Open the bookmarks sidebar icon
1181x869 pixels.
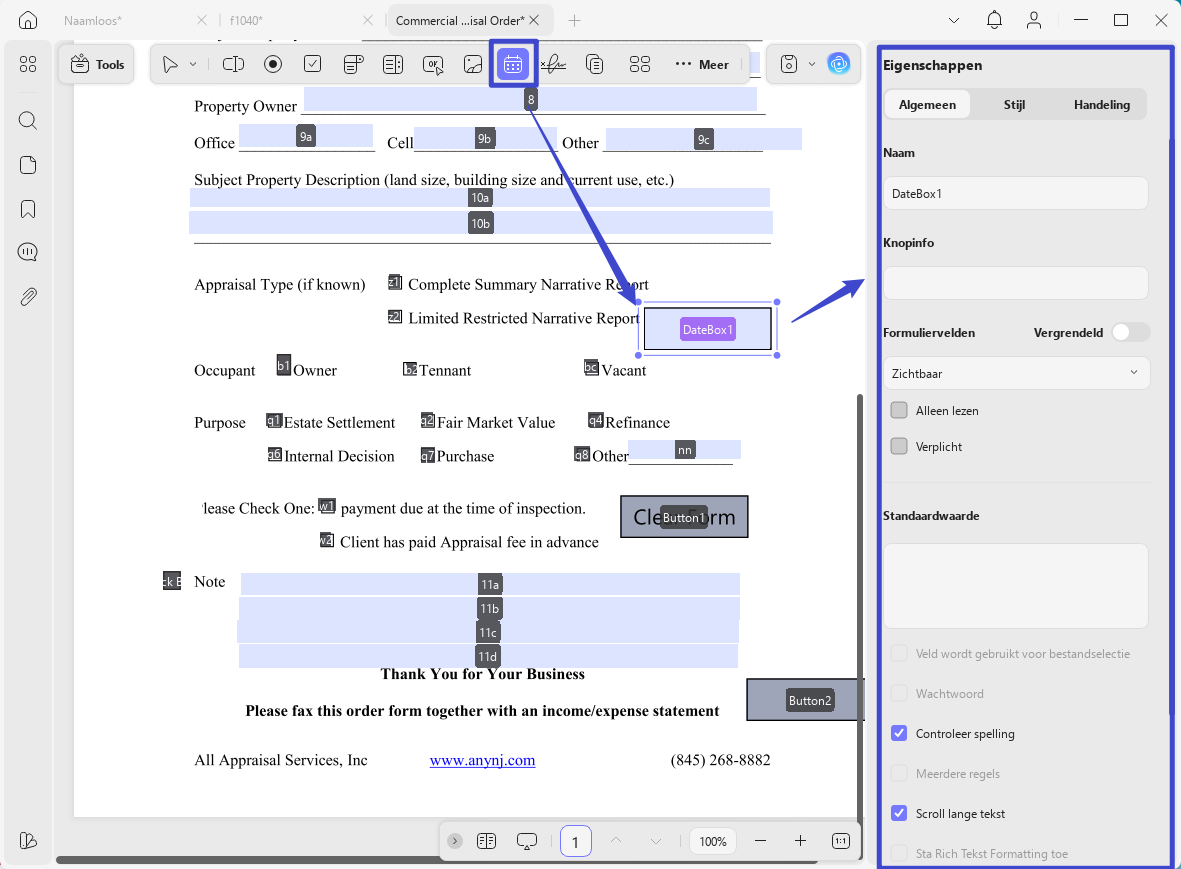click(x=28, y=209)
